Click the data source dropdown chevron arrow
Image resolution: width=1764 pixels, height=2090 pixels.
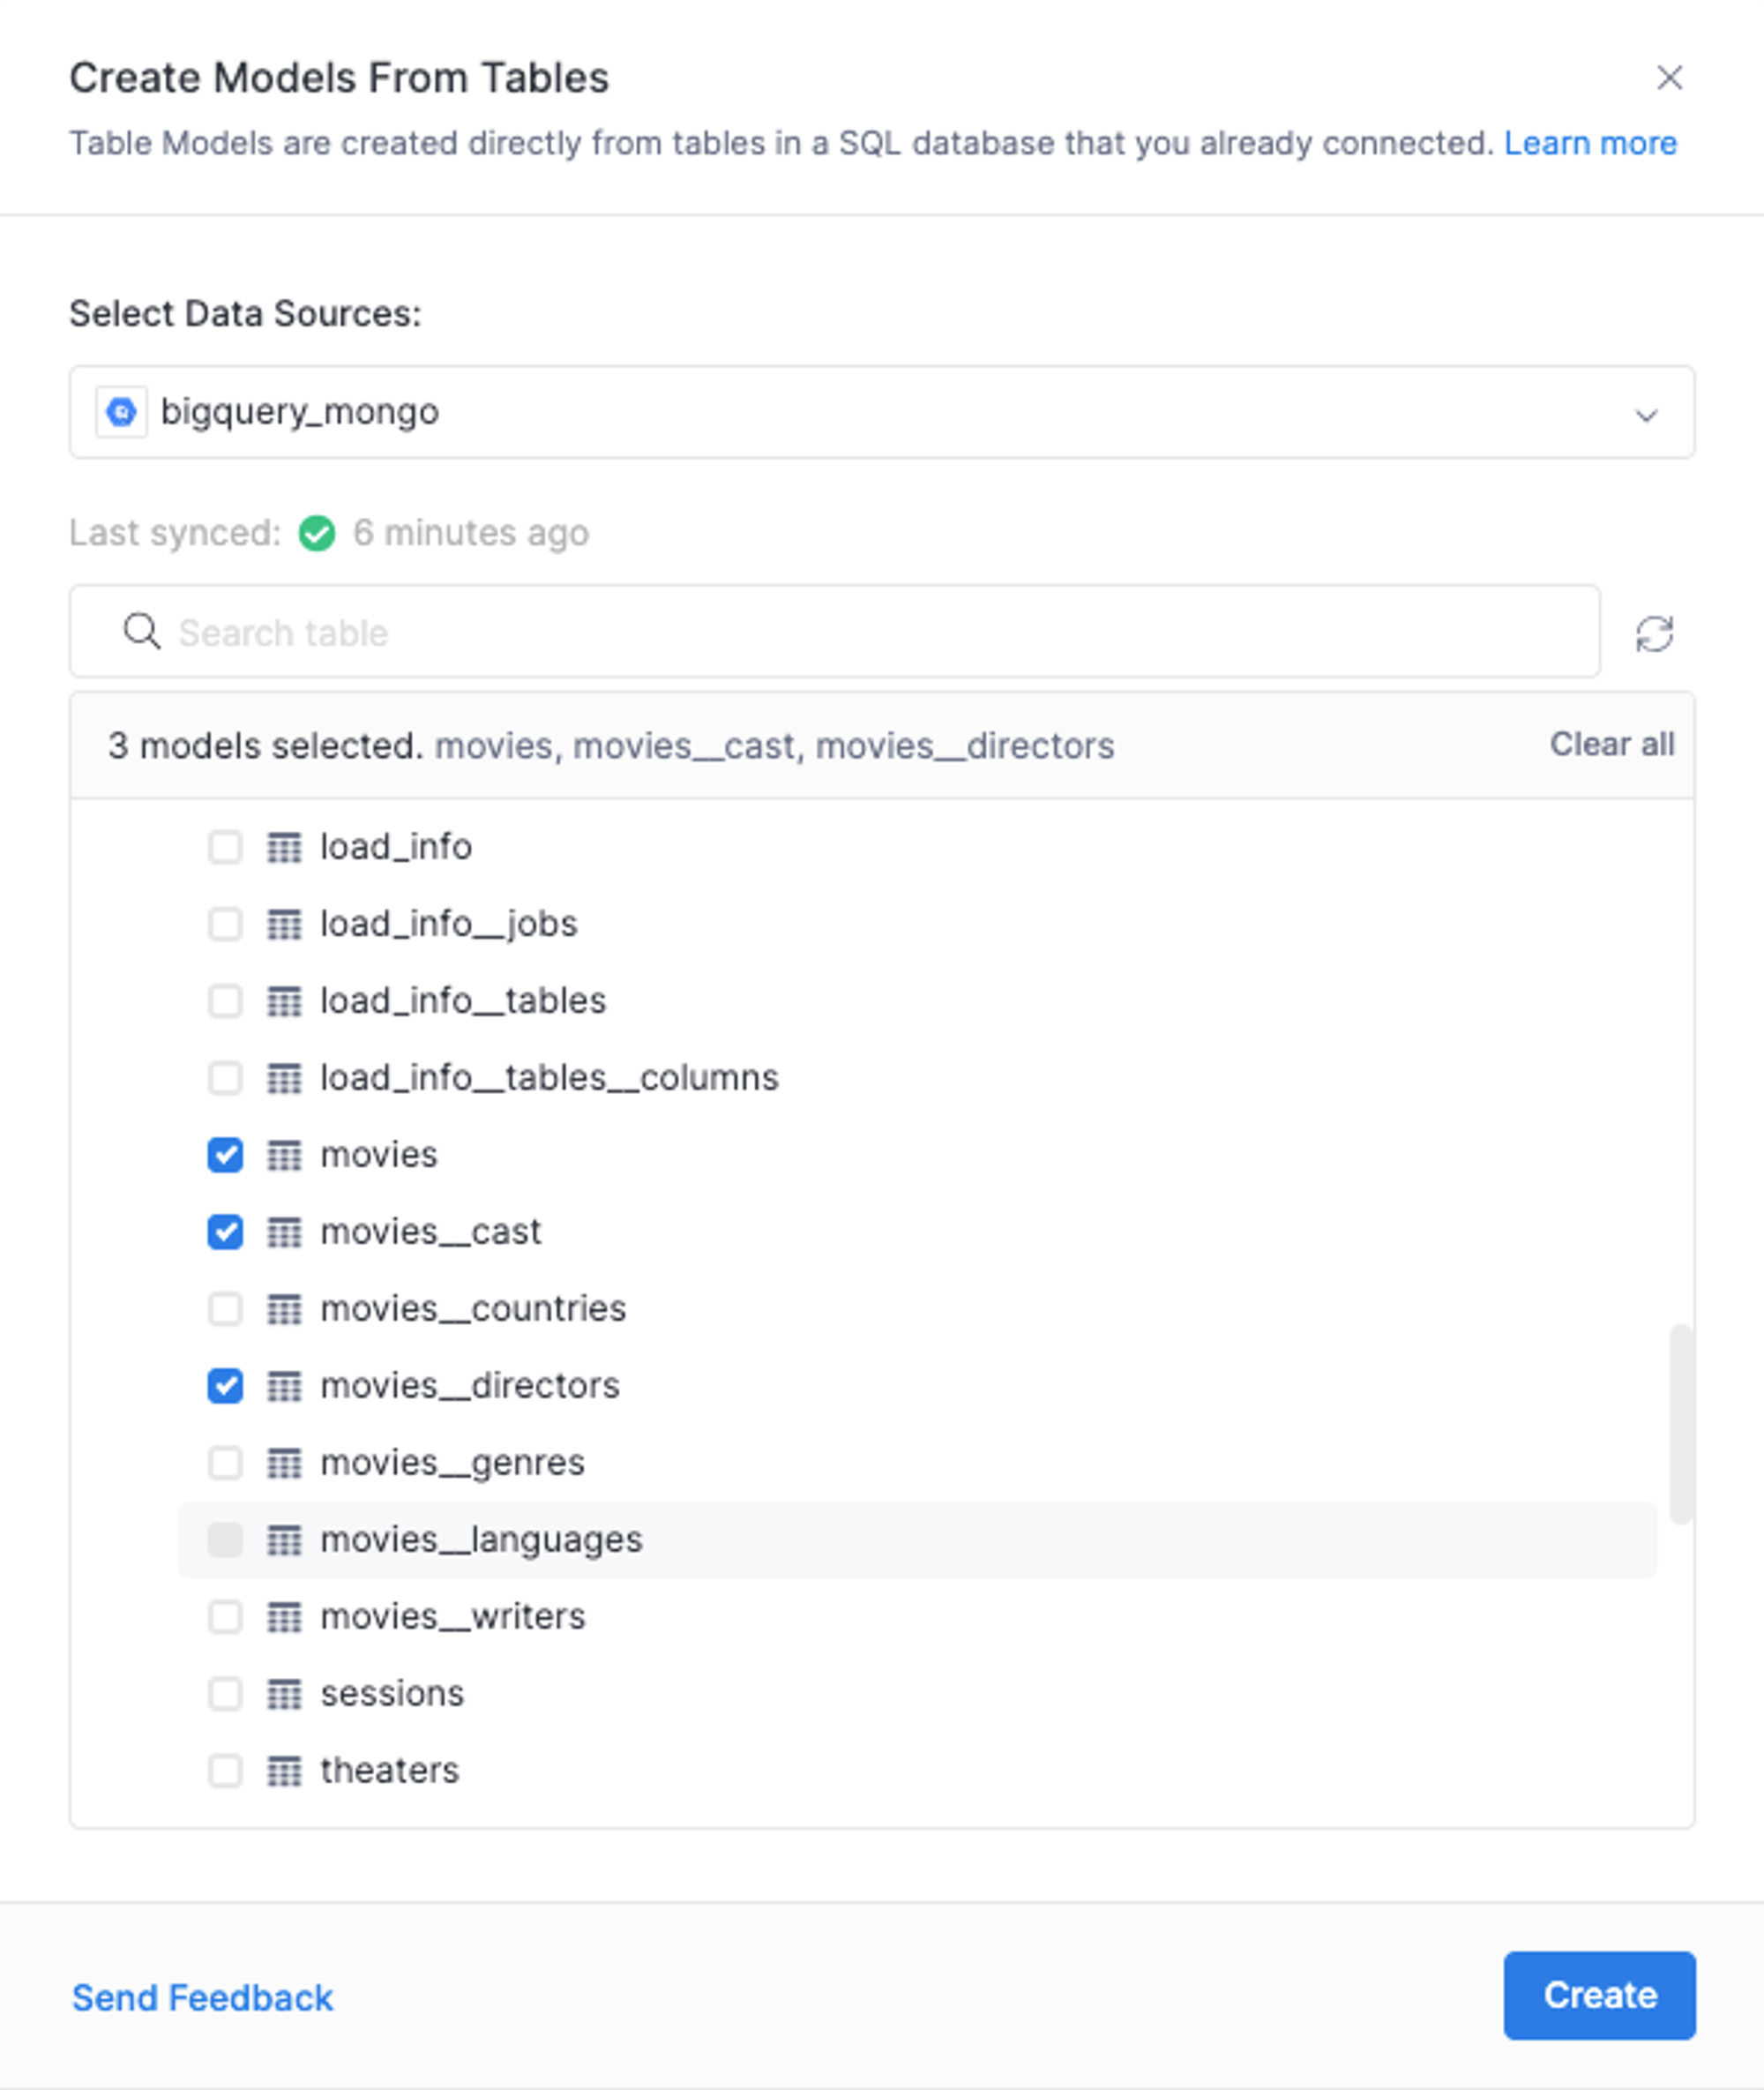pos(1646,415)
